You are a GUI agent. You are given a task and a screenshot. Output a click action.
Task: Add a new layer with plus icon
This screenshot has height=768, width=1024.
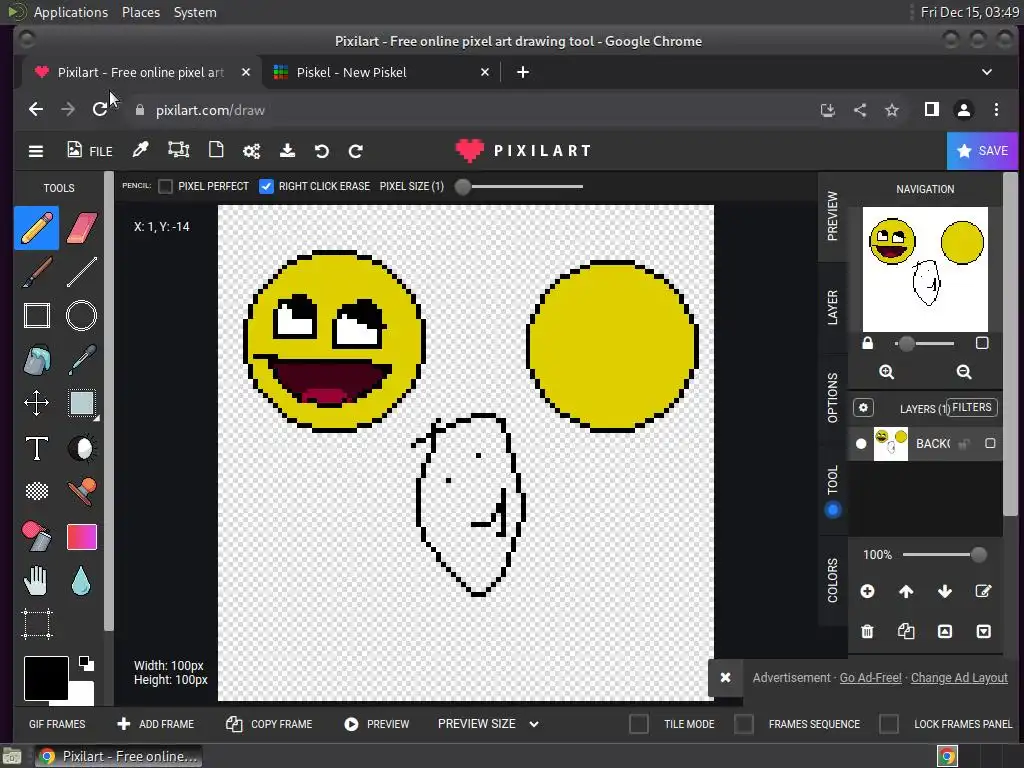pos(867,592)
